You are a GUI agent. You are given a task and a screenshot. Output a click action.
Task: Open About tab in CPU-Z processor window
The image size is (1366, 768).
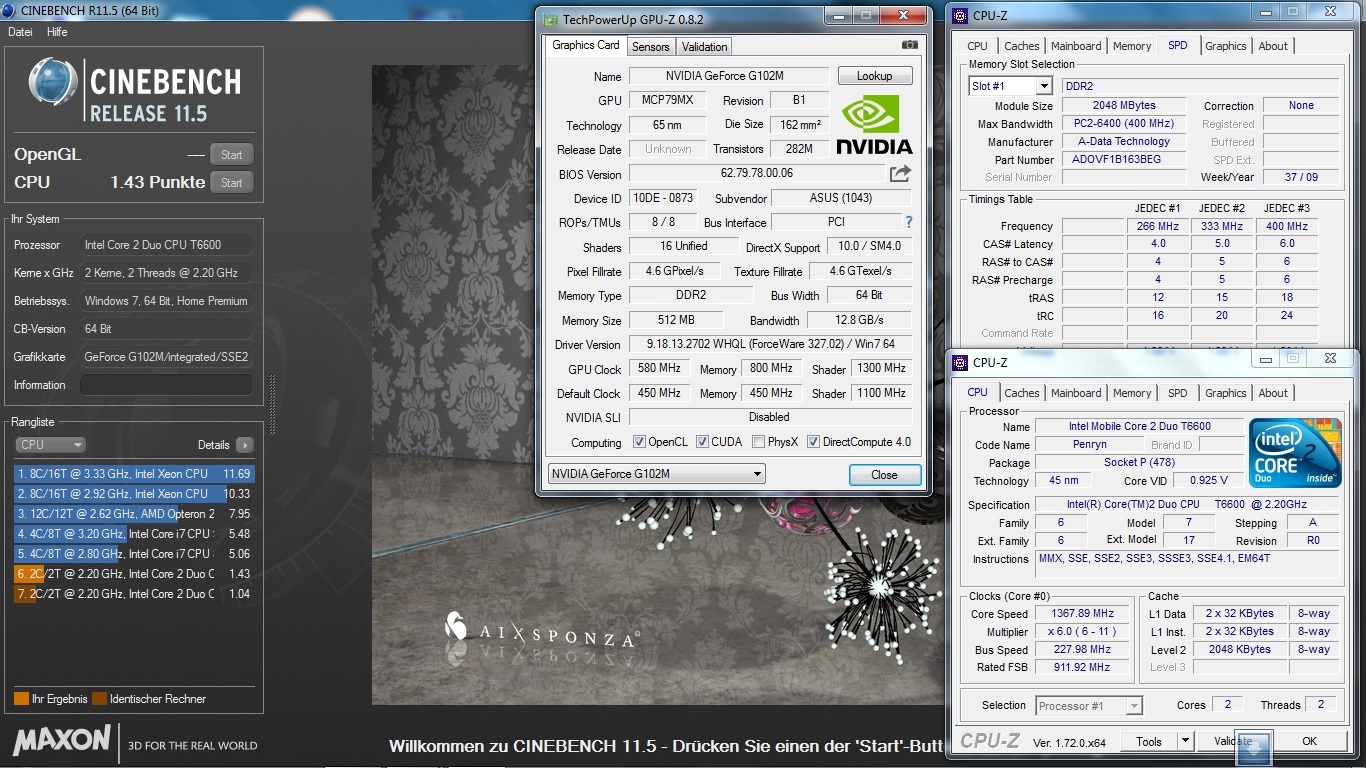[1273, 393]
